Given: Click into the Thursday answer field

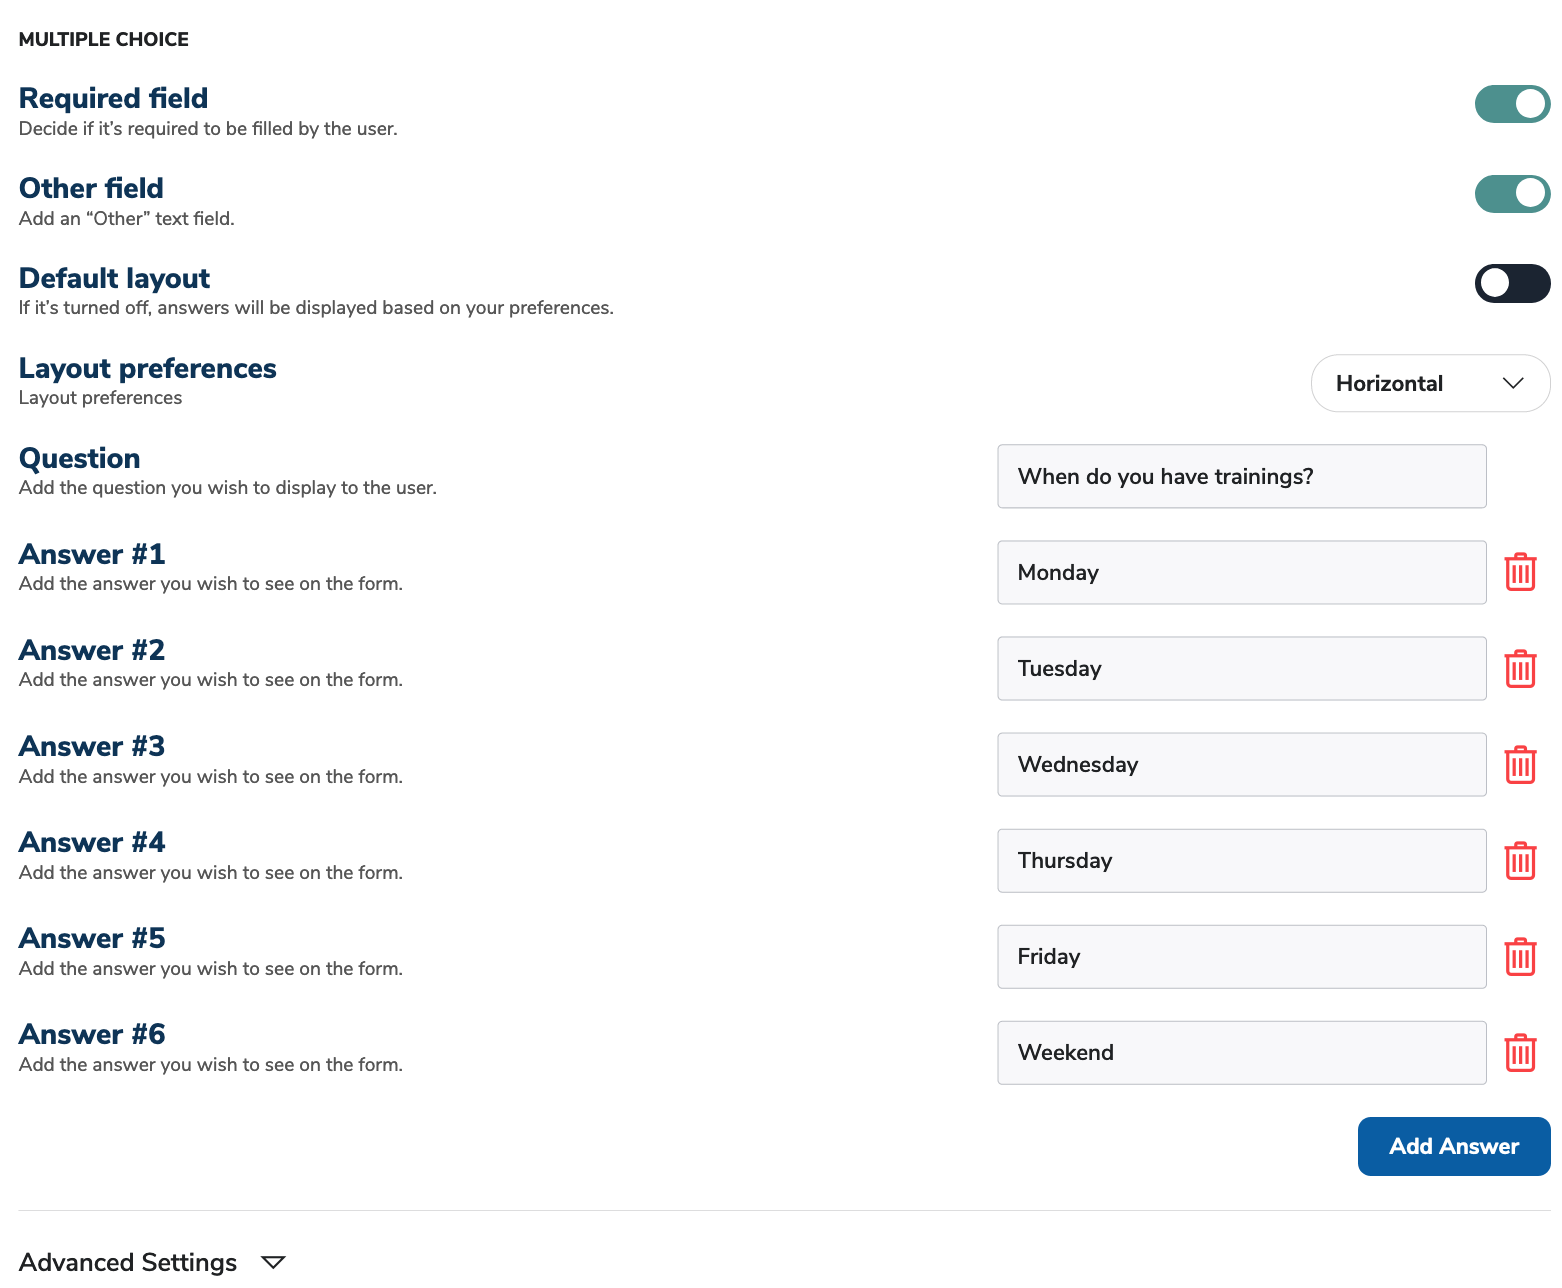Looking at the screenshot, I should [x=1241, y=860].
